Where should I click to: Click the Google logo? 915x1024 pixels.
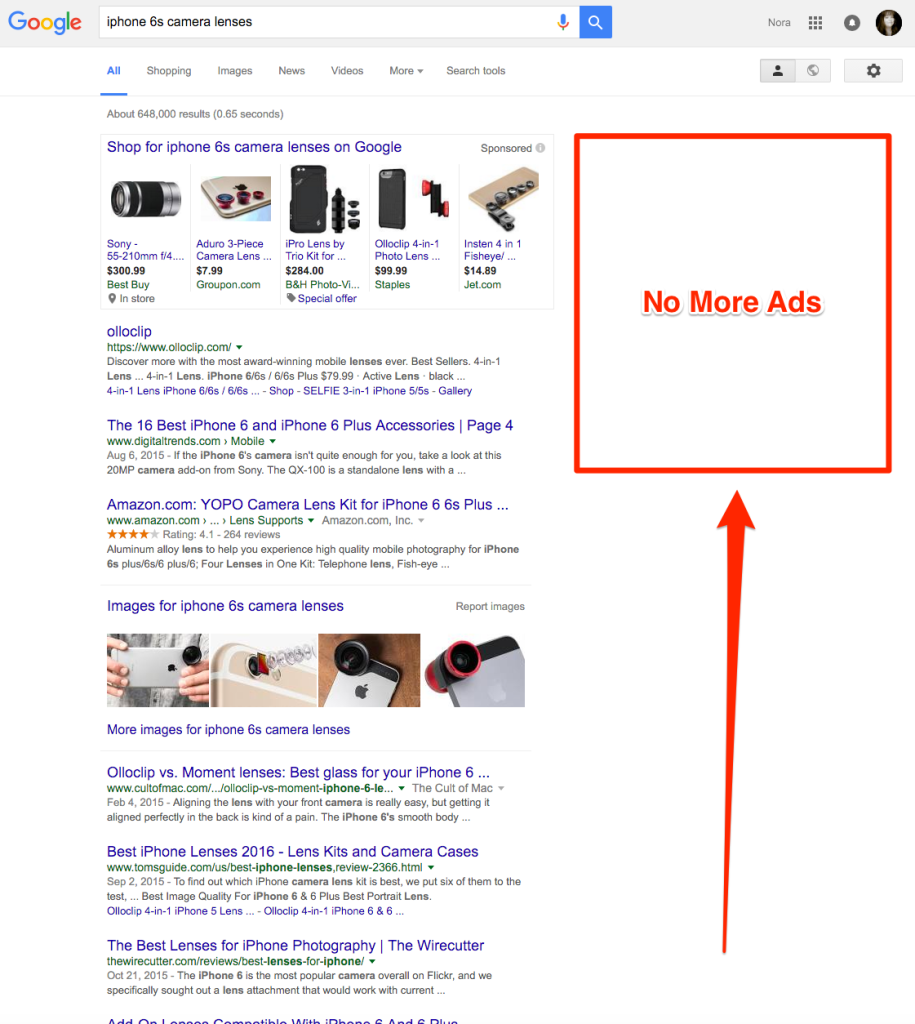(45, 22)
